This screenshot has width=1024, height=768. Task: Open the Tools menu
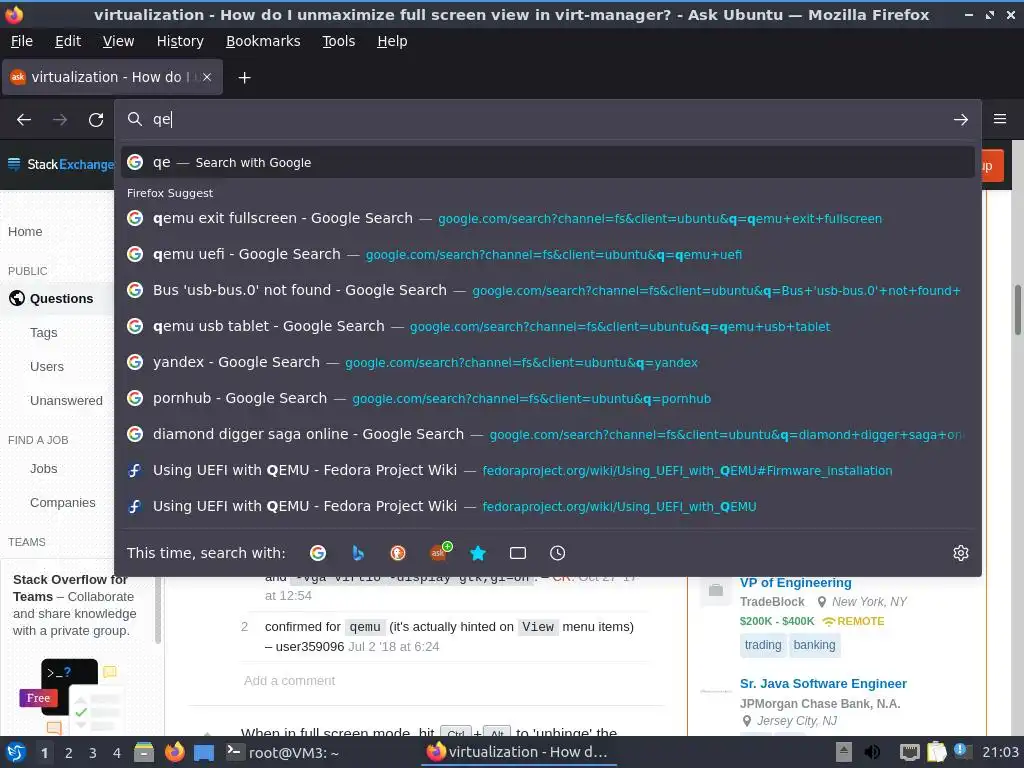(x=338, y=41)
